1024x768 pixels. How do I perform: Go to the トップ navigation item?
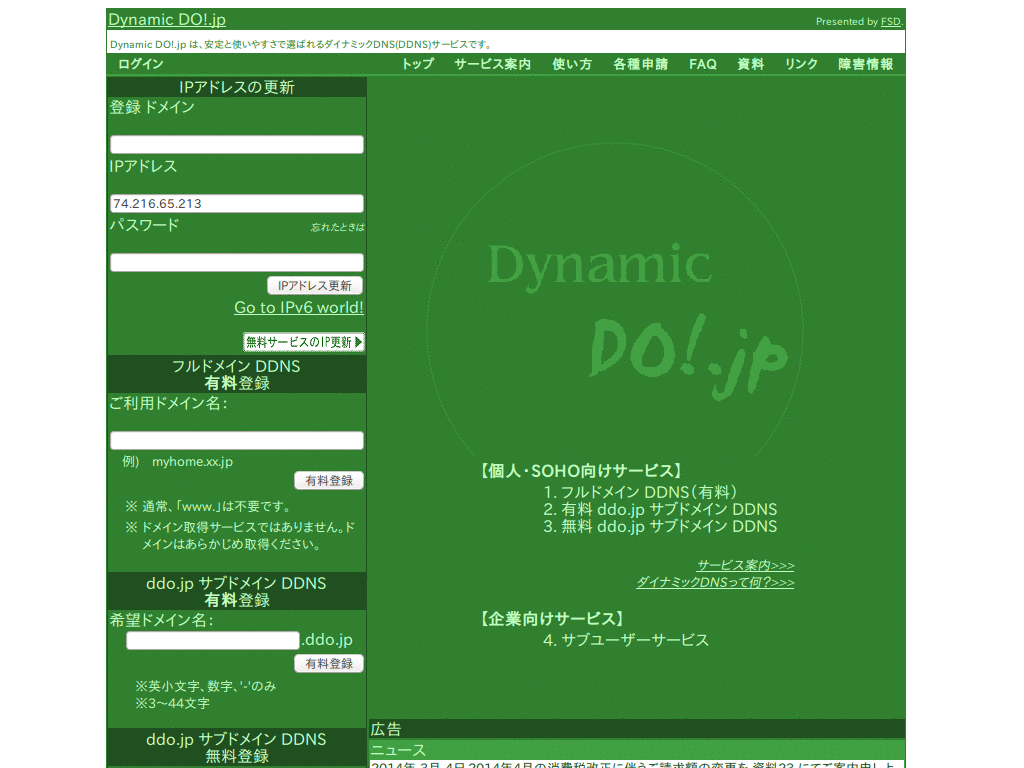tap(418, 64)
